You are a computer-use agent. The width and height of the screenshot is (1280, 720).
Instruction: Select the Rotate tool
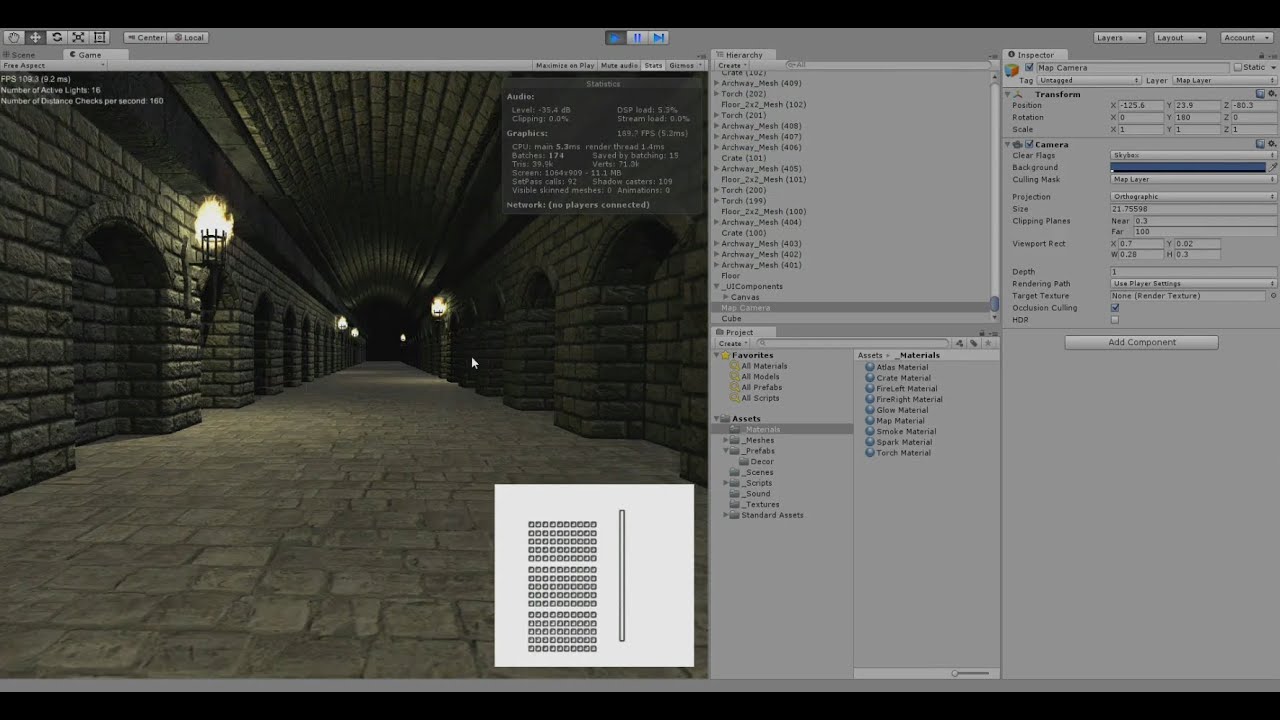point(57,37)
